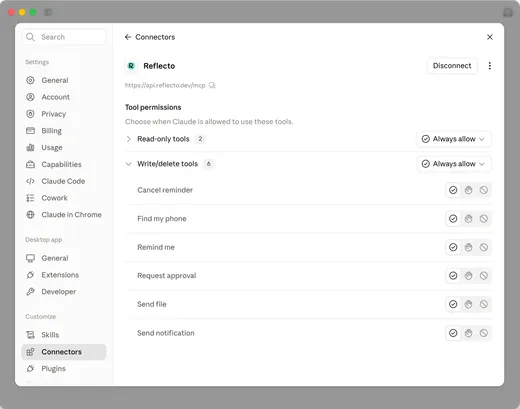Set Send notification to always allow

[x=453, y=333]
